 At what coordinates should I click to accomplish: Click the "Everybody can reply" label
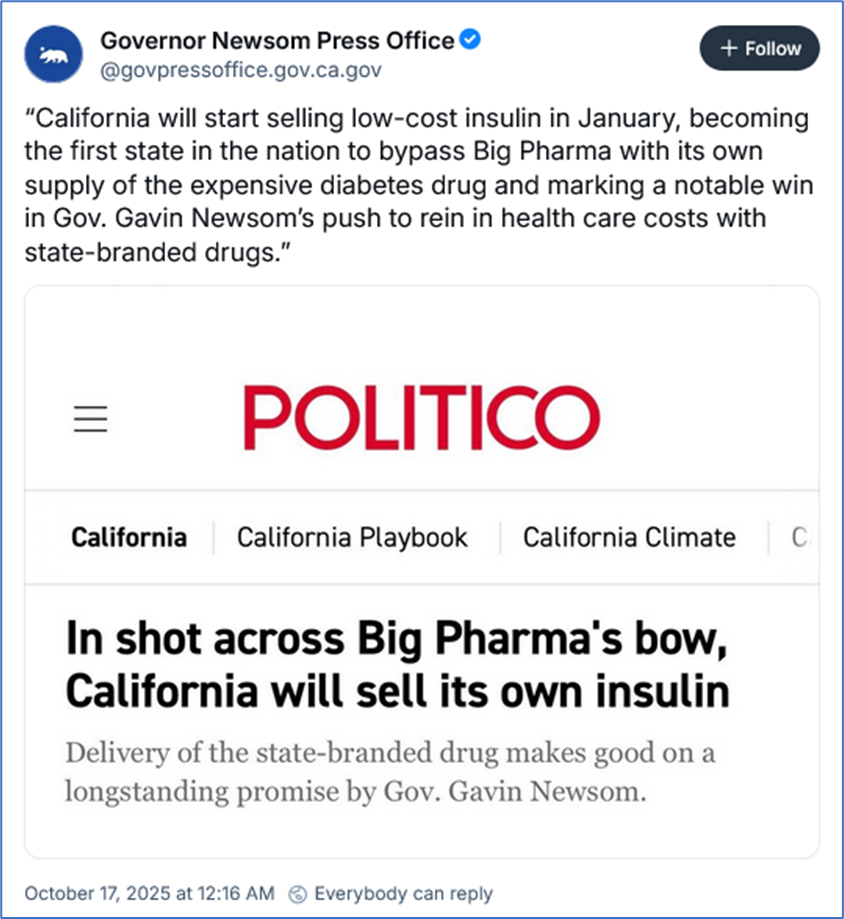point(403,893)
